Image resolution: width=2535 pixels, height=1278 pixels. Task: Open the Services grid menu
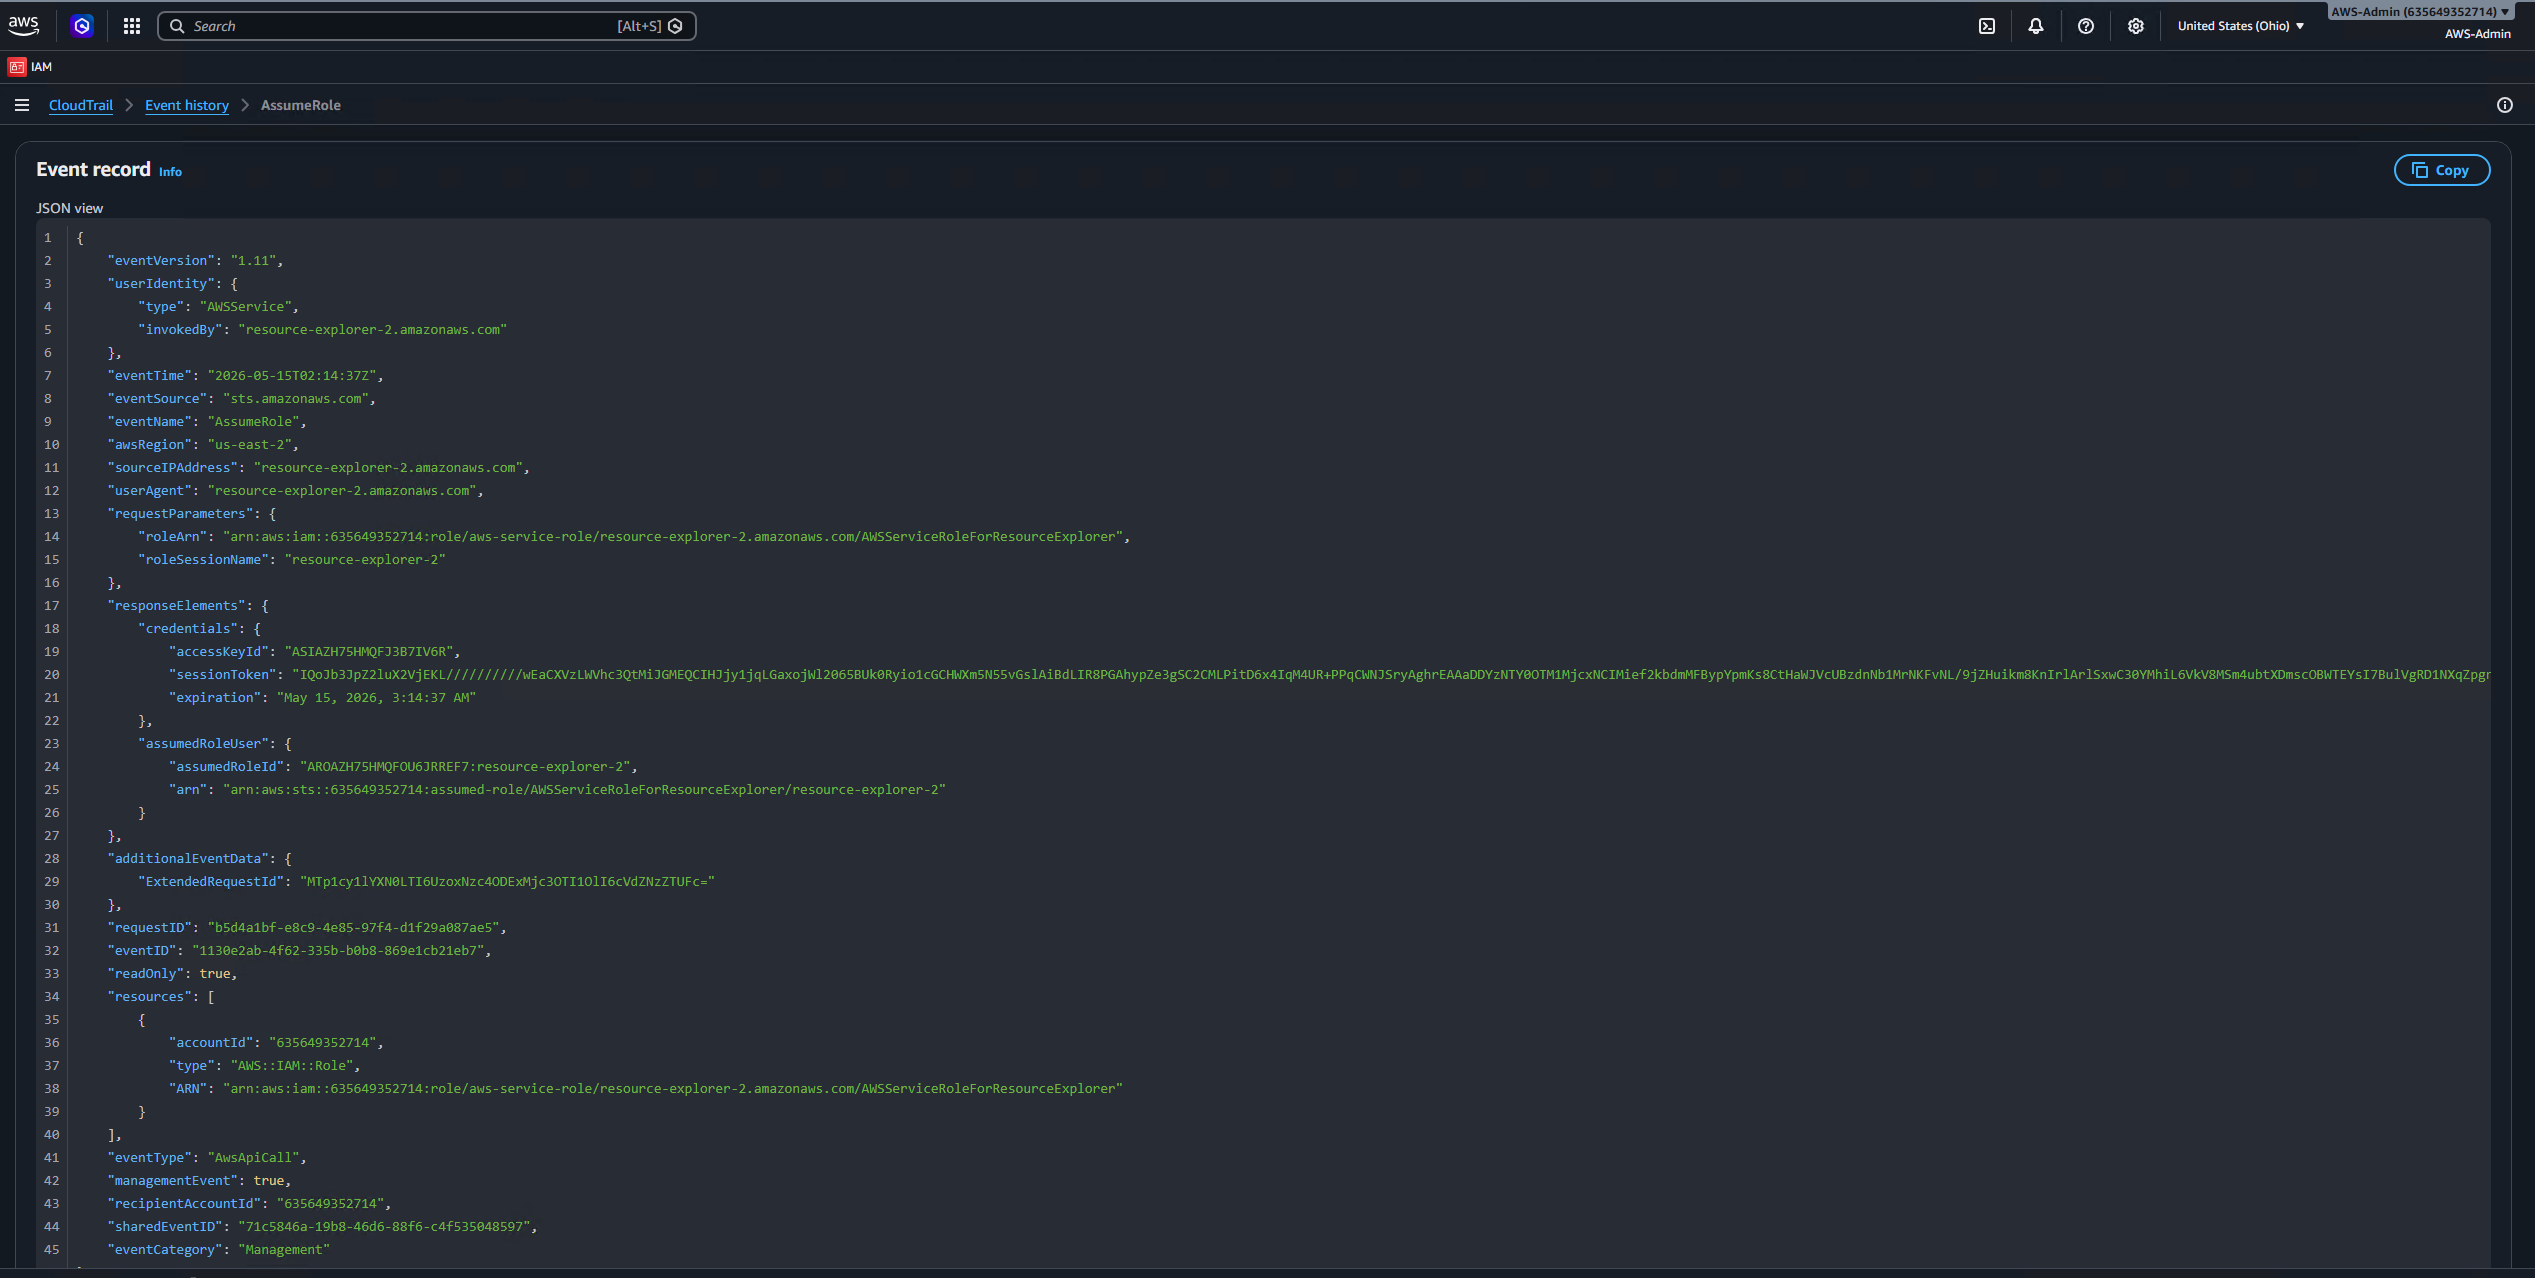[132, 26]
